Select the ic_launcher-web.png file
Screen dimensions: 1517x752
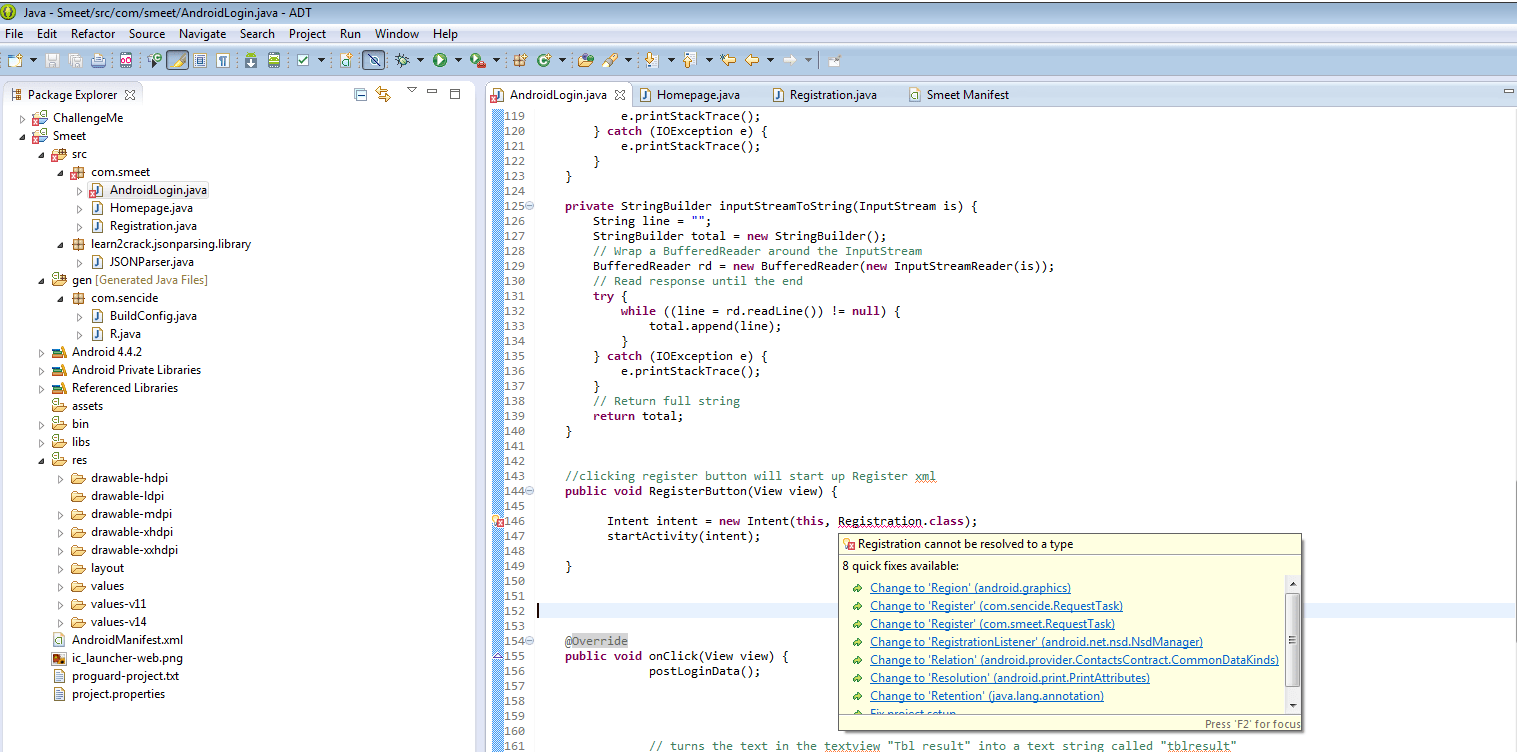point(127,658)
